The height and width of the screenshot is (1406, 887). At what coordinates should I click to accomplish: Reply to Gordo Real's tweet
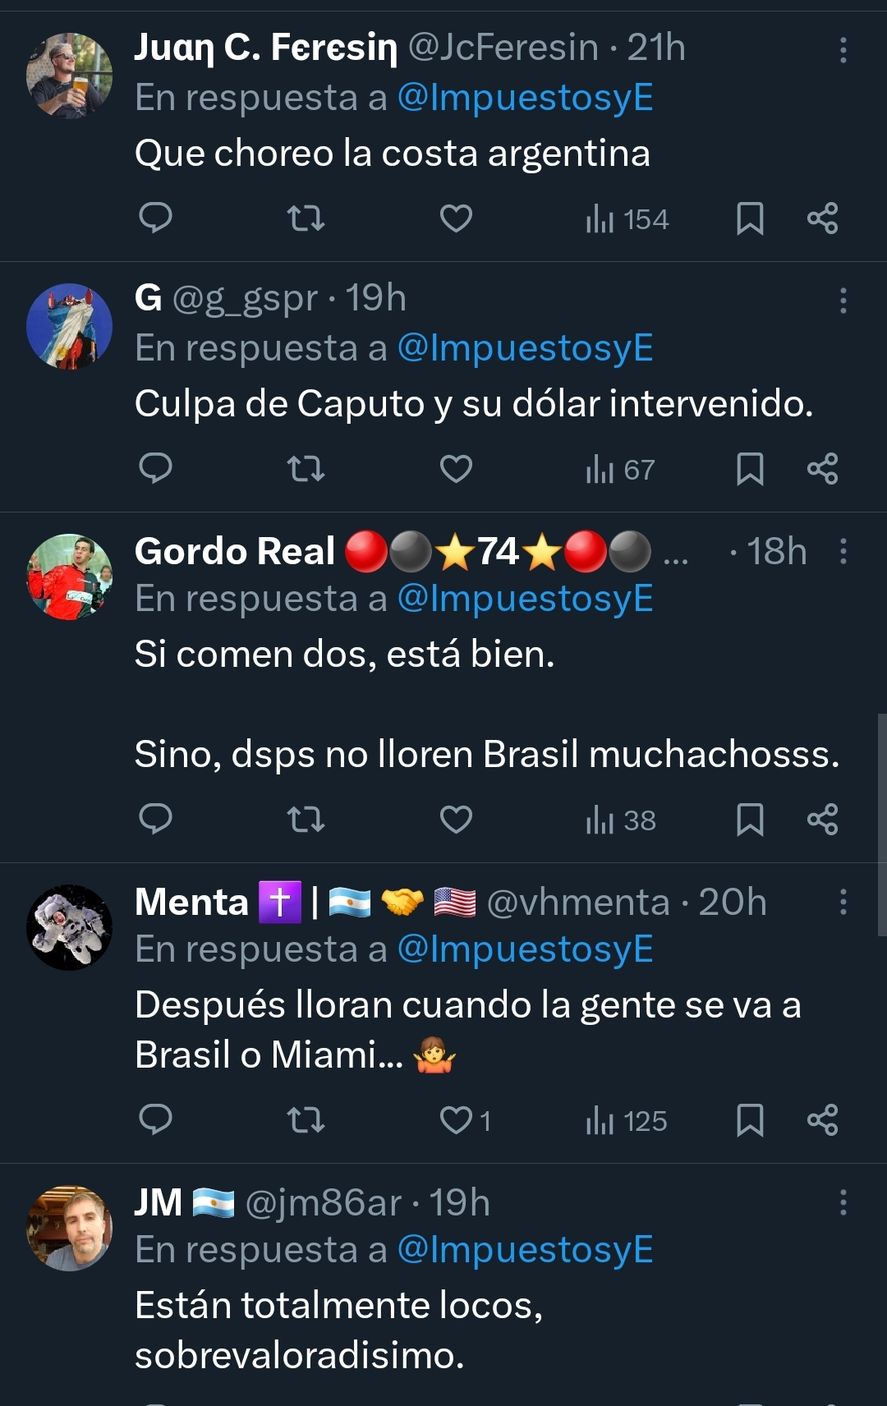(155, 820)
